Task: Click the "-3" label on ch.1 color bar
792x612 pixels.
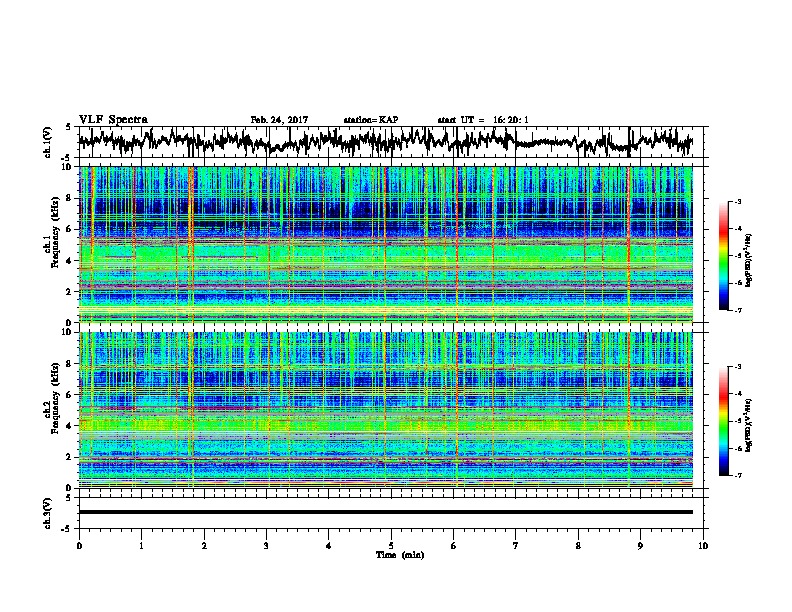Action: click(x=738, y=201)
